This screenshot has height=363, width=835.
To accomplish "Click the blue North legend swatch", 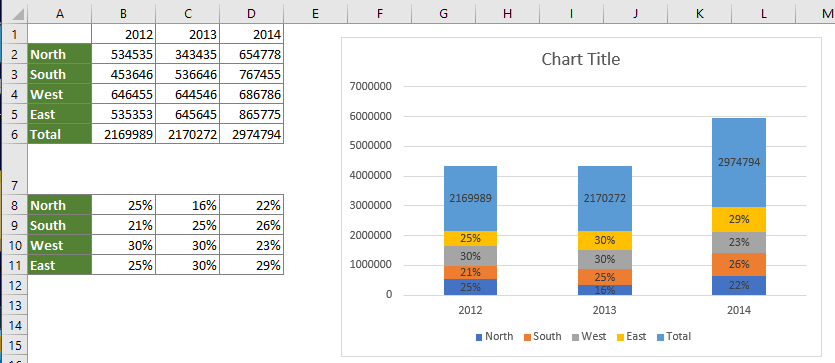I will point(478,337).
